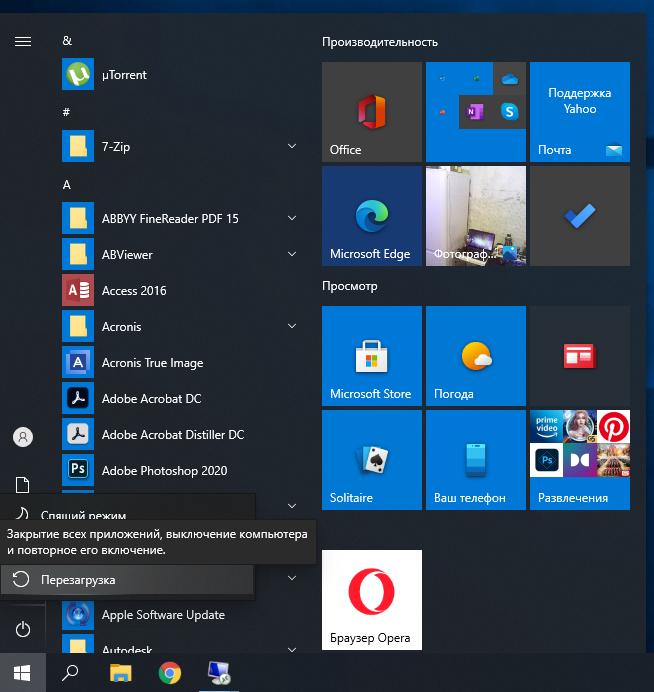Expand the ABBYY FineReader PDF 15 folder
The width and height of the screenshot is (654, 692).
click(x=292, y=219)
